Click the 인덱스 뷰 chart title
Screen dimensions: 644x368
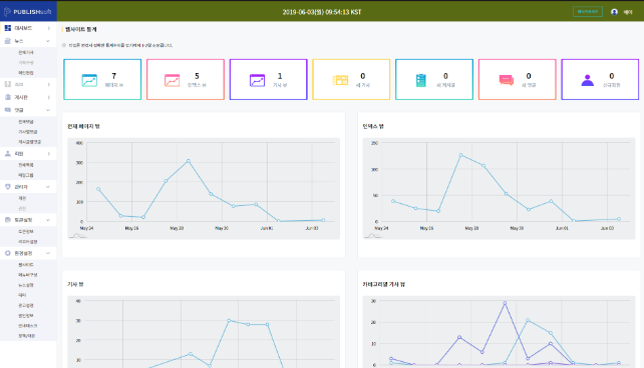point(373,126)
